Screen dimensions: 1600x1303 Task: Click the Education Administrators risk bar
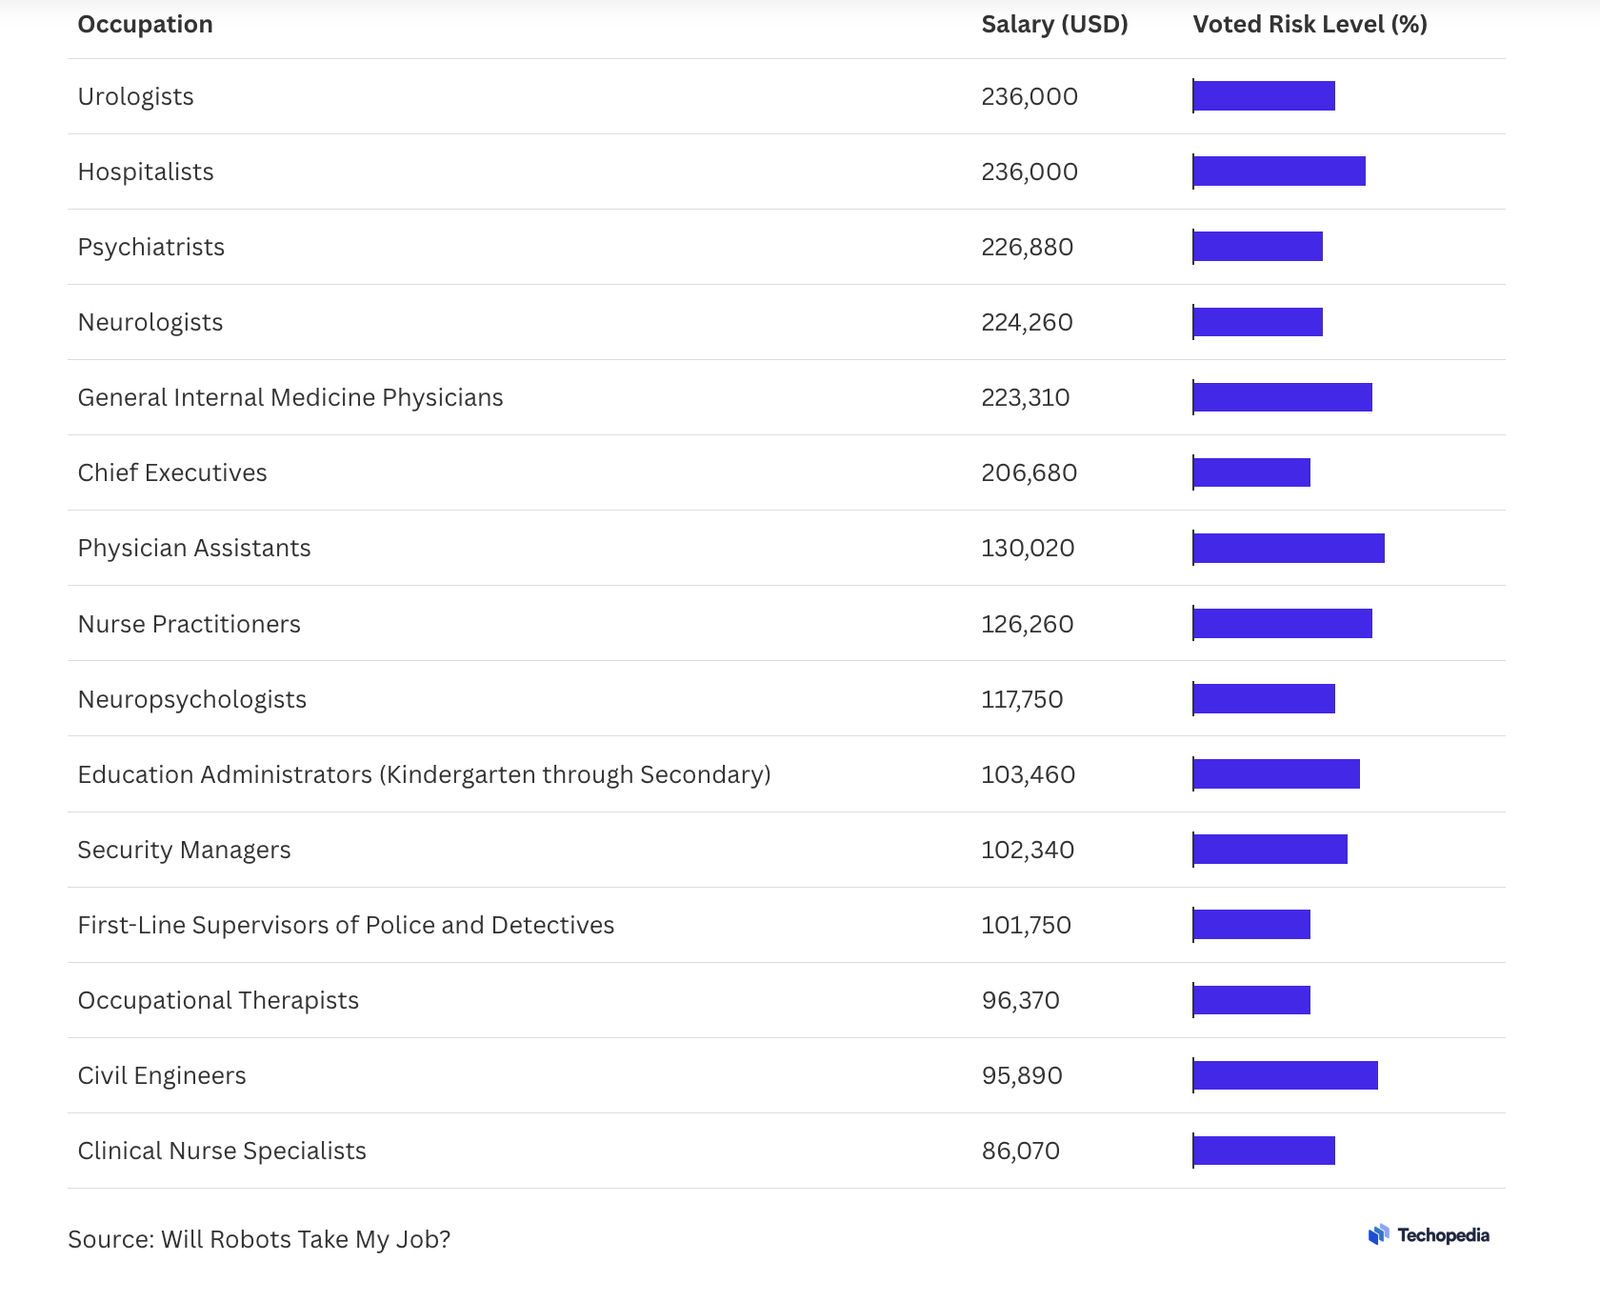pos(1276,774)
